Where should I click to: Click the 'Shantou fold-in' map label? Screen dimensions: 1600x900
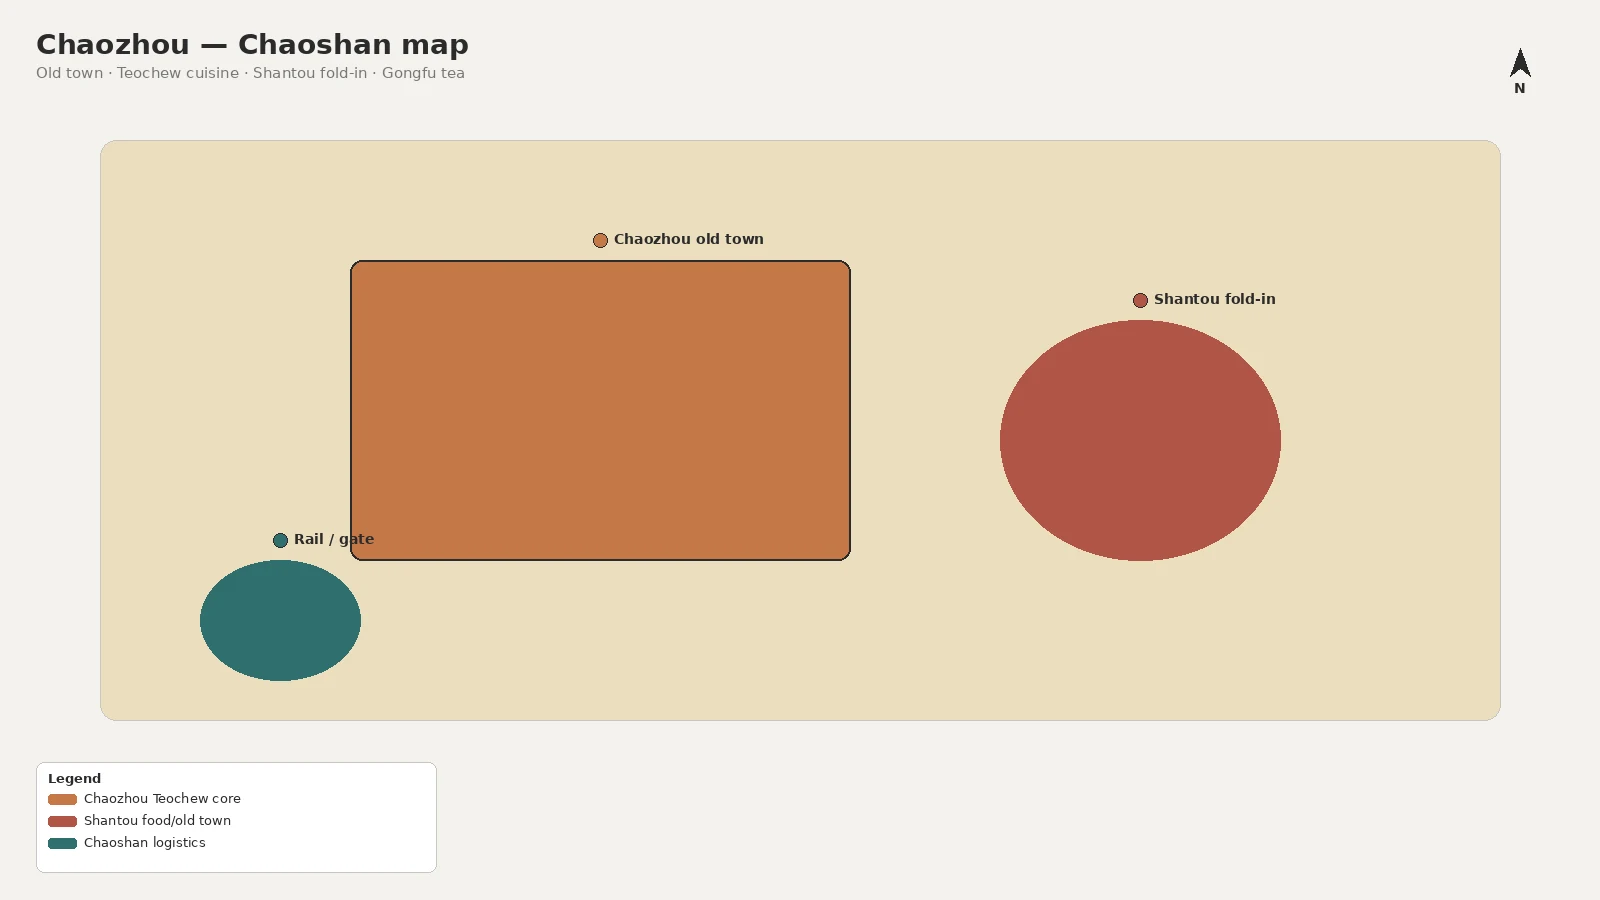pos(1215,299)
